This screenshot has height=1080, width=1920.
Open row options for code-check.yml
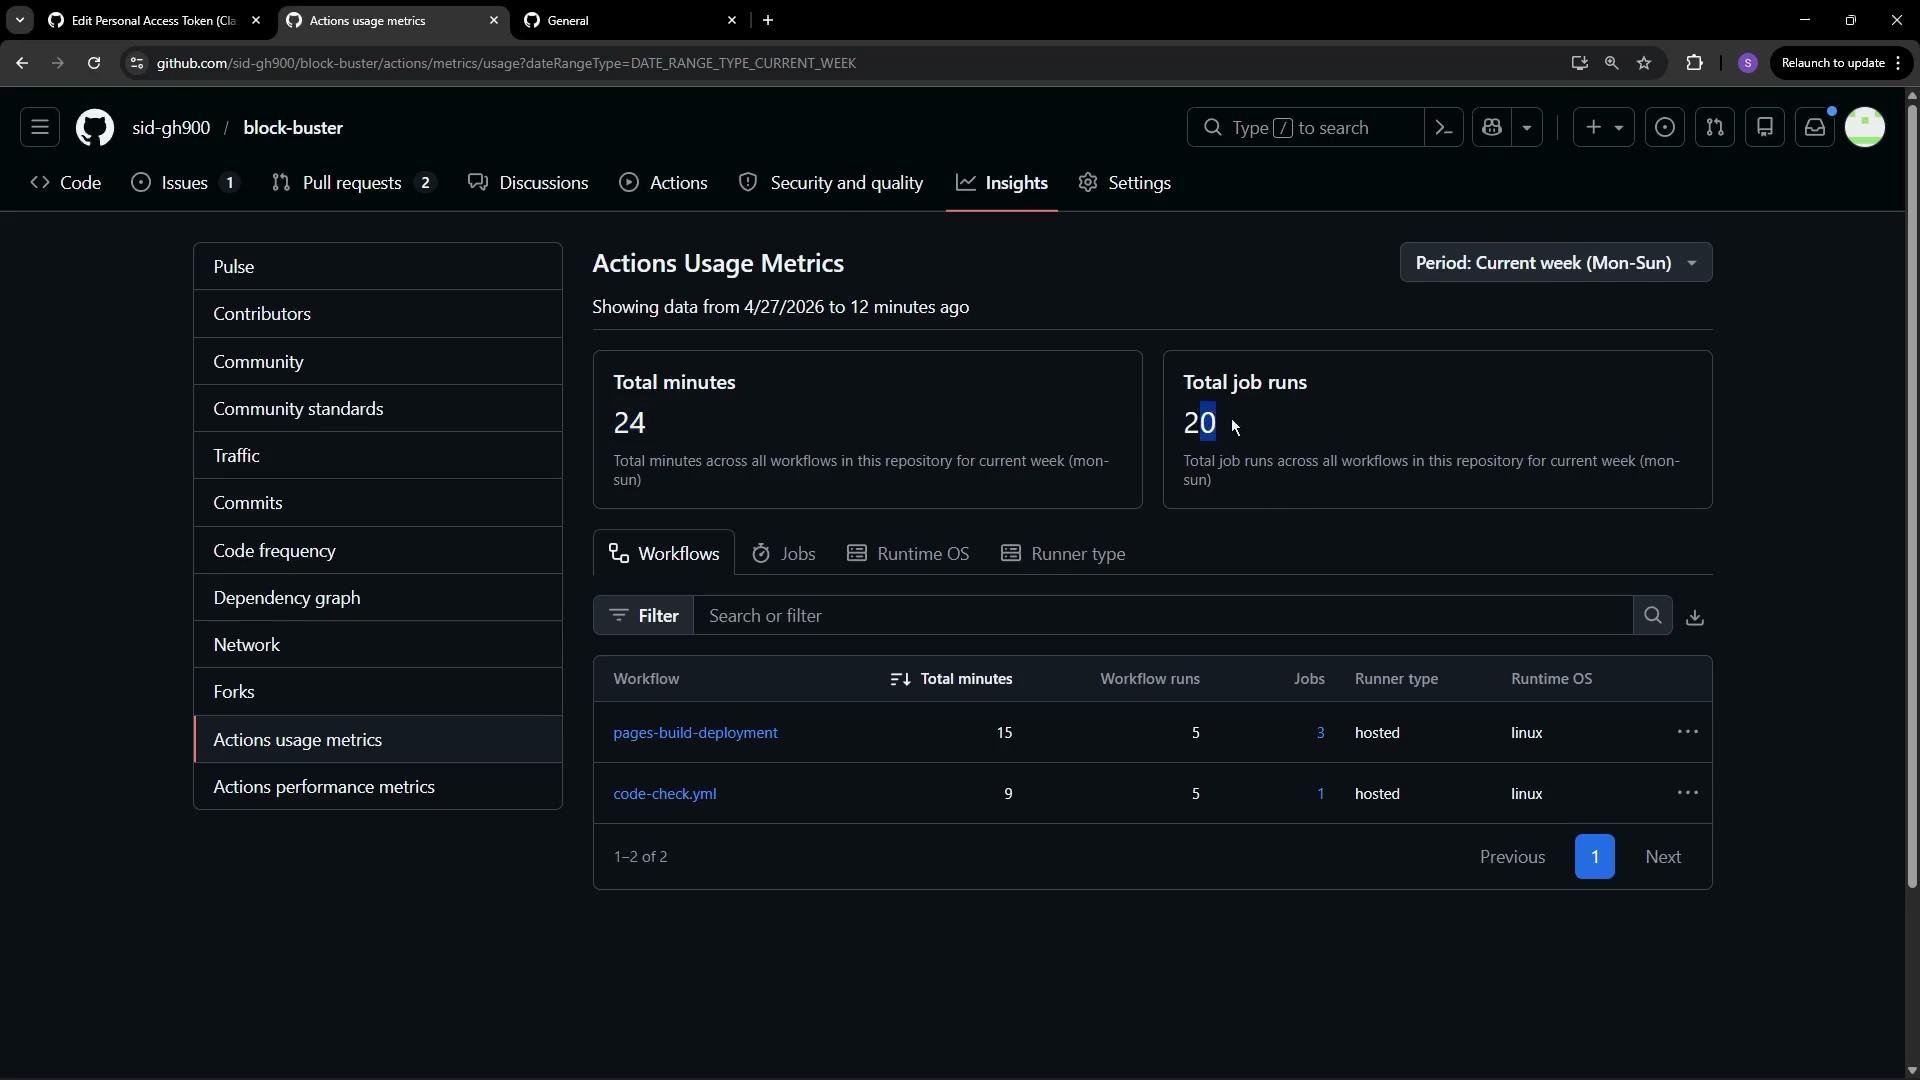coord(1688,793)
